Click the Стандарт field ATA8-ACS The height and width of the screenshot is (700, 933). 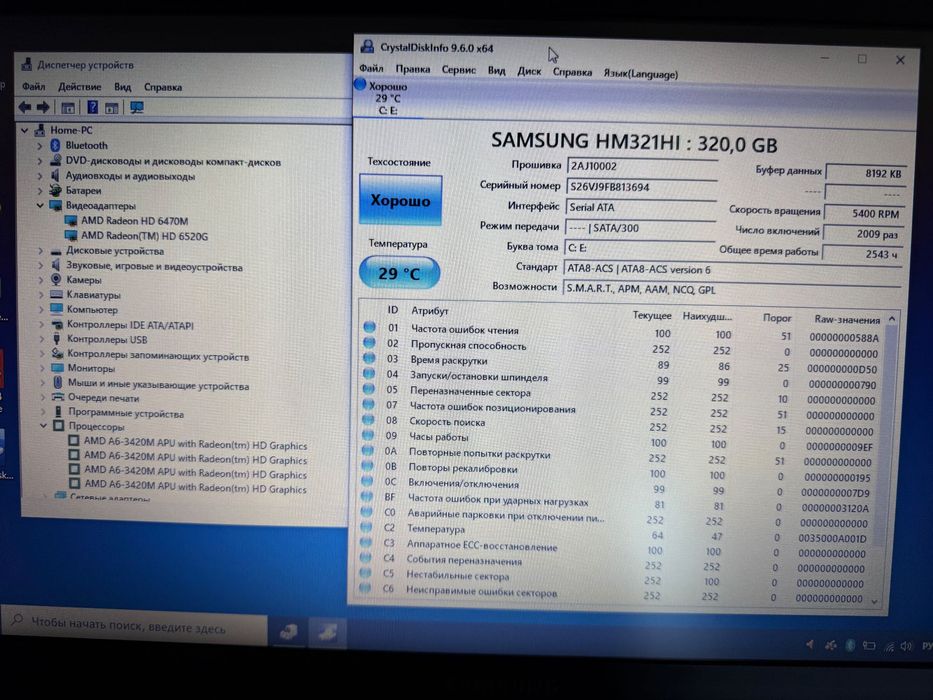[732, 270]
